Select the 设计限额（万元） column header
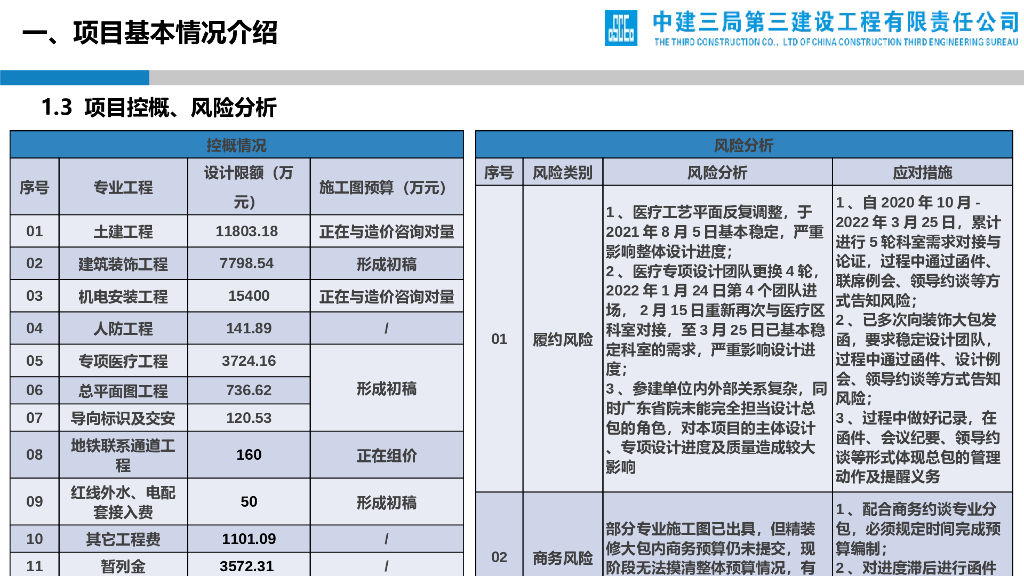Image resolution: width=1024 pixels, height=576 pixels. click(249, 187)
